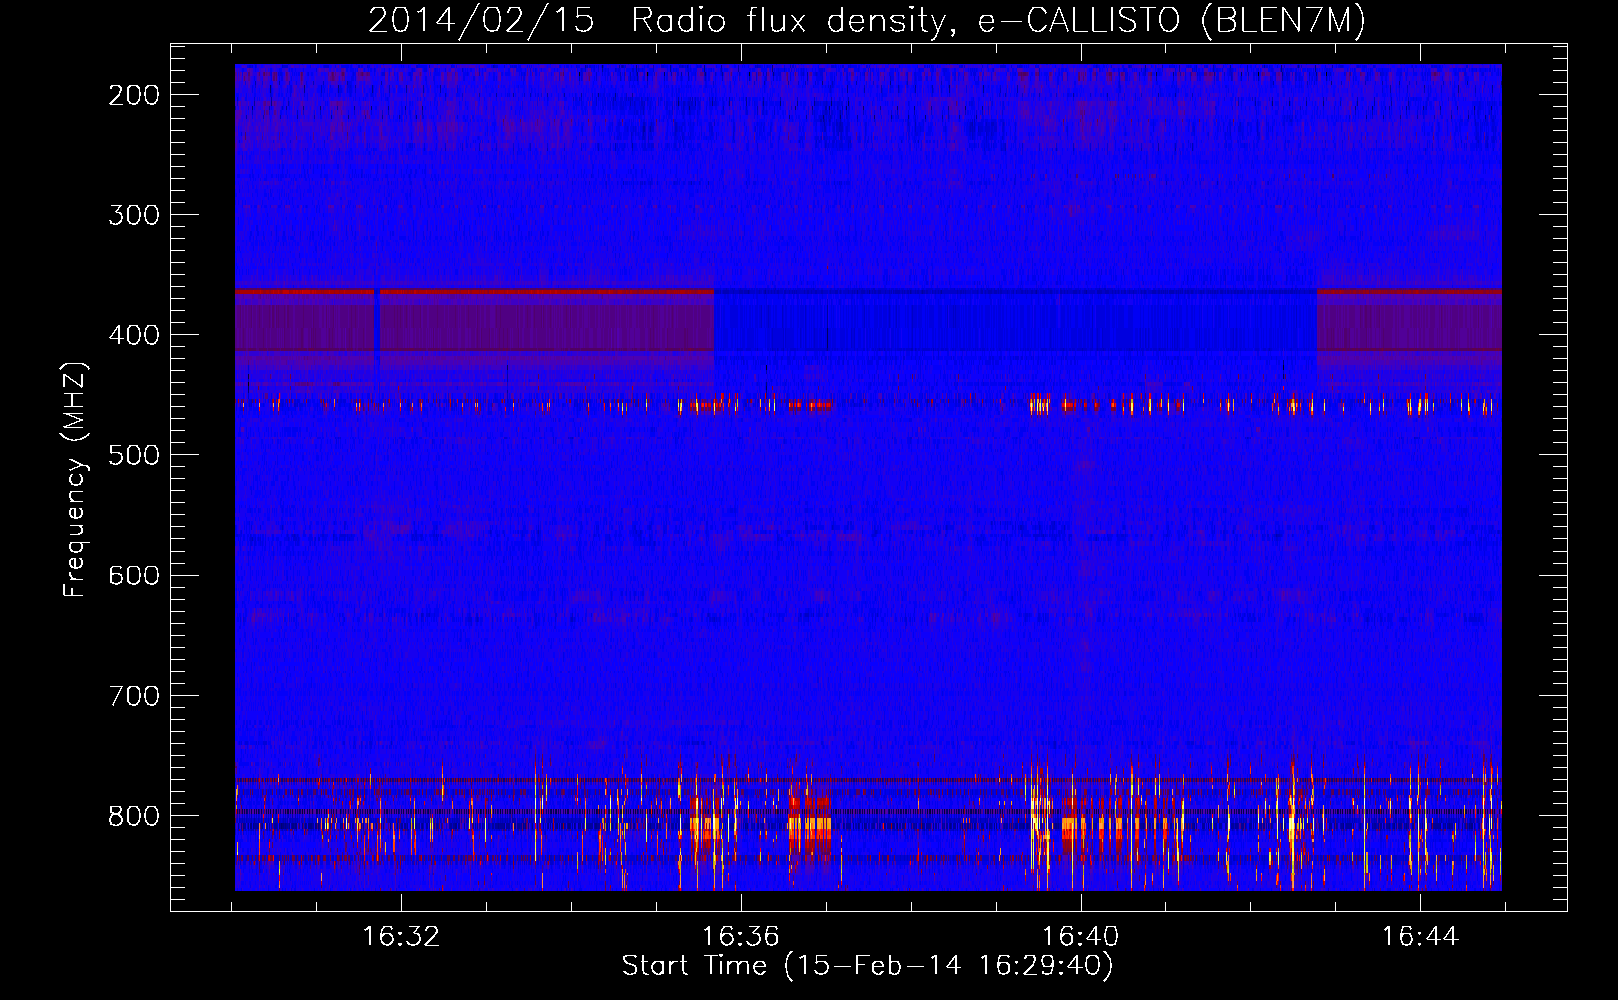Click the 600 frequency tick label
This screenshot has height=1000, width=1618.
pos(133,575)
